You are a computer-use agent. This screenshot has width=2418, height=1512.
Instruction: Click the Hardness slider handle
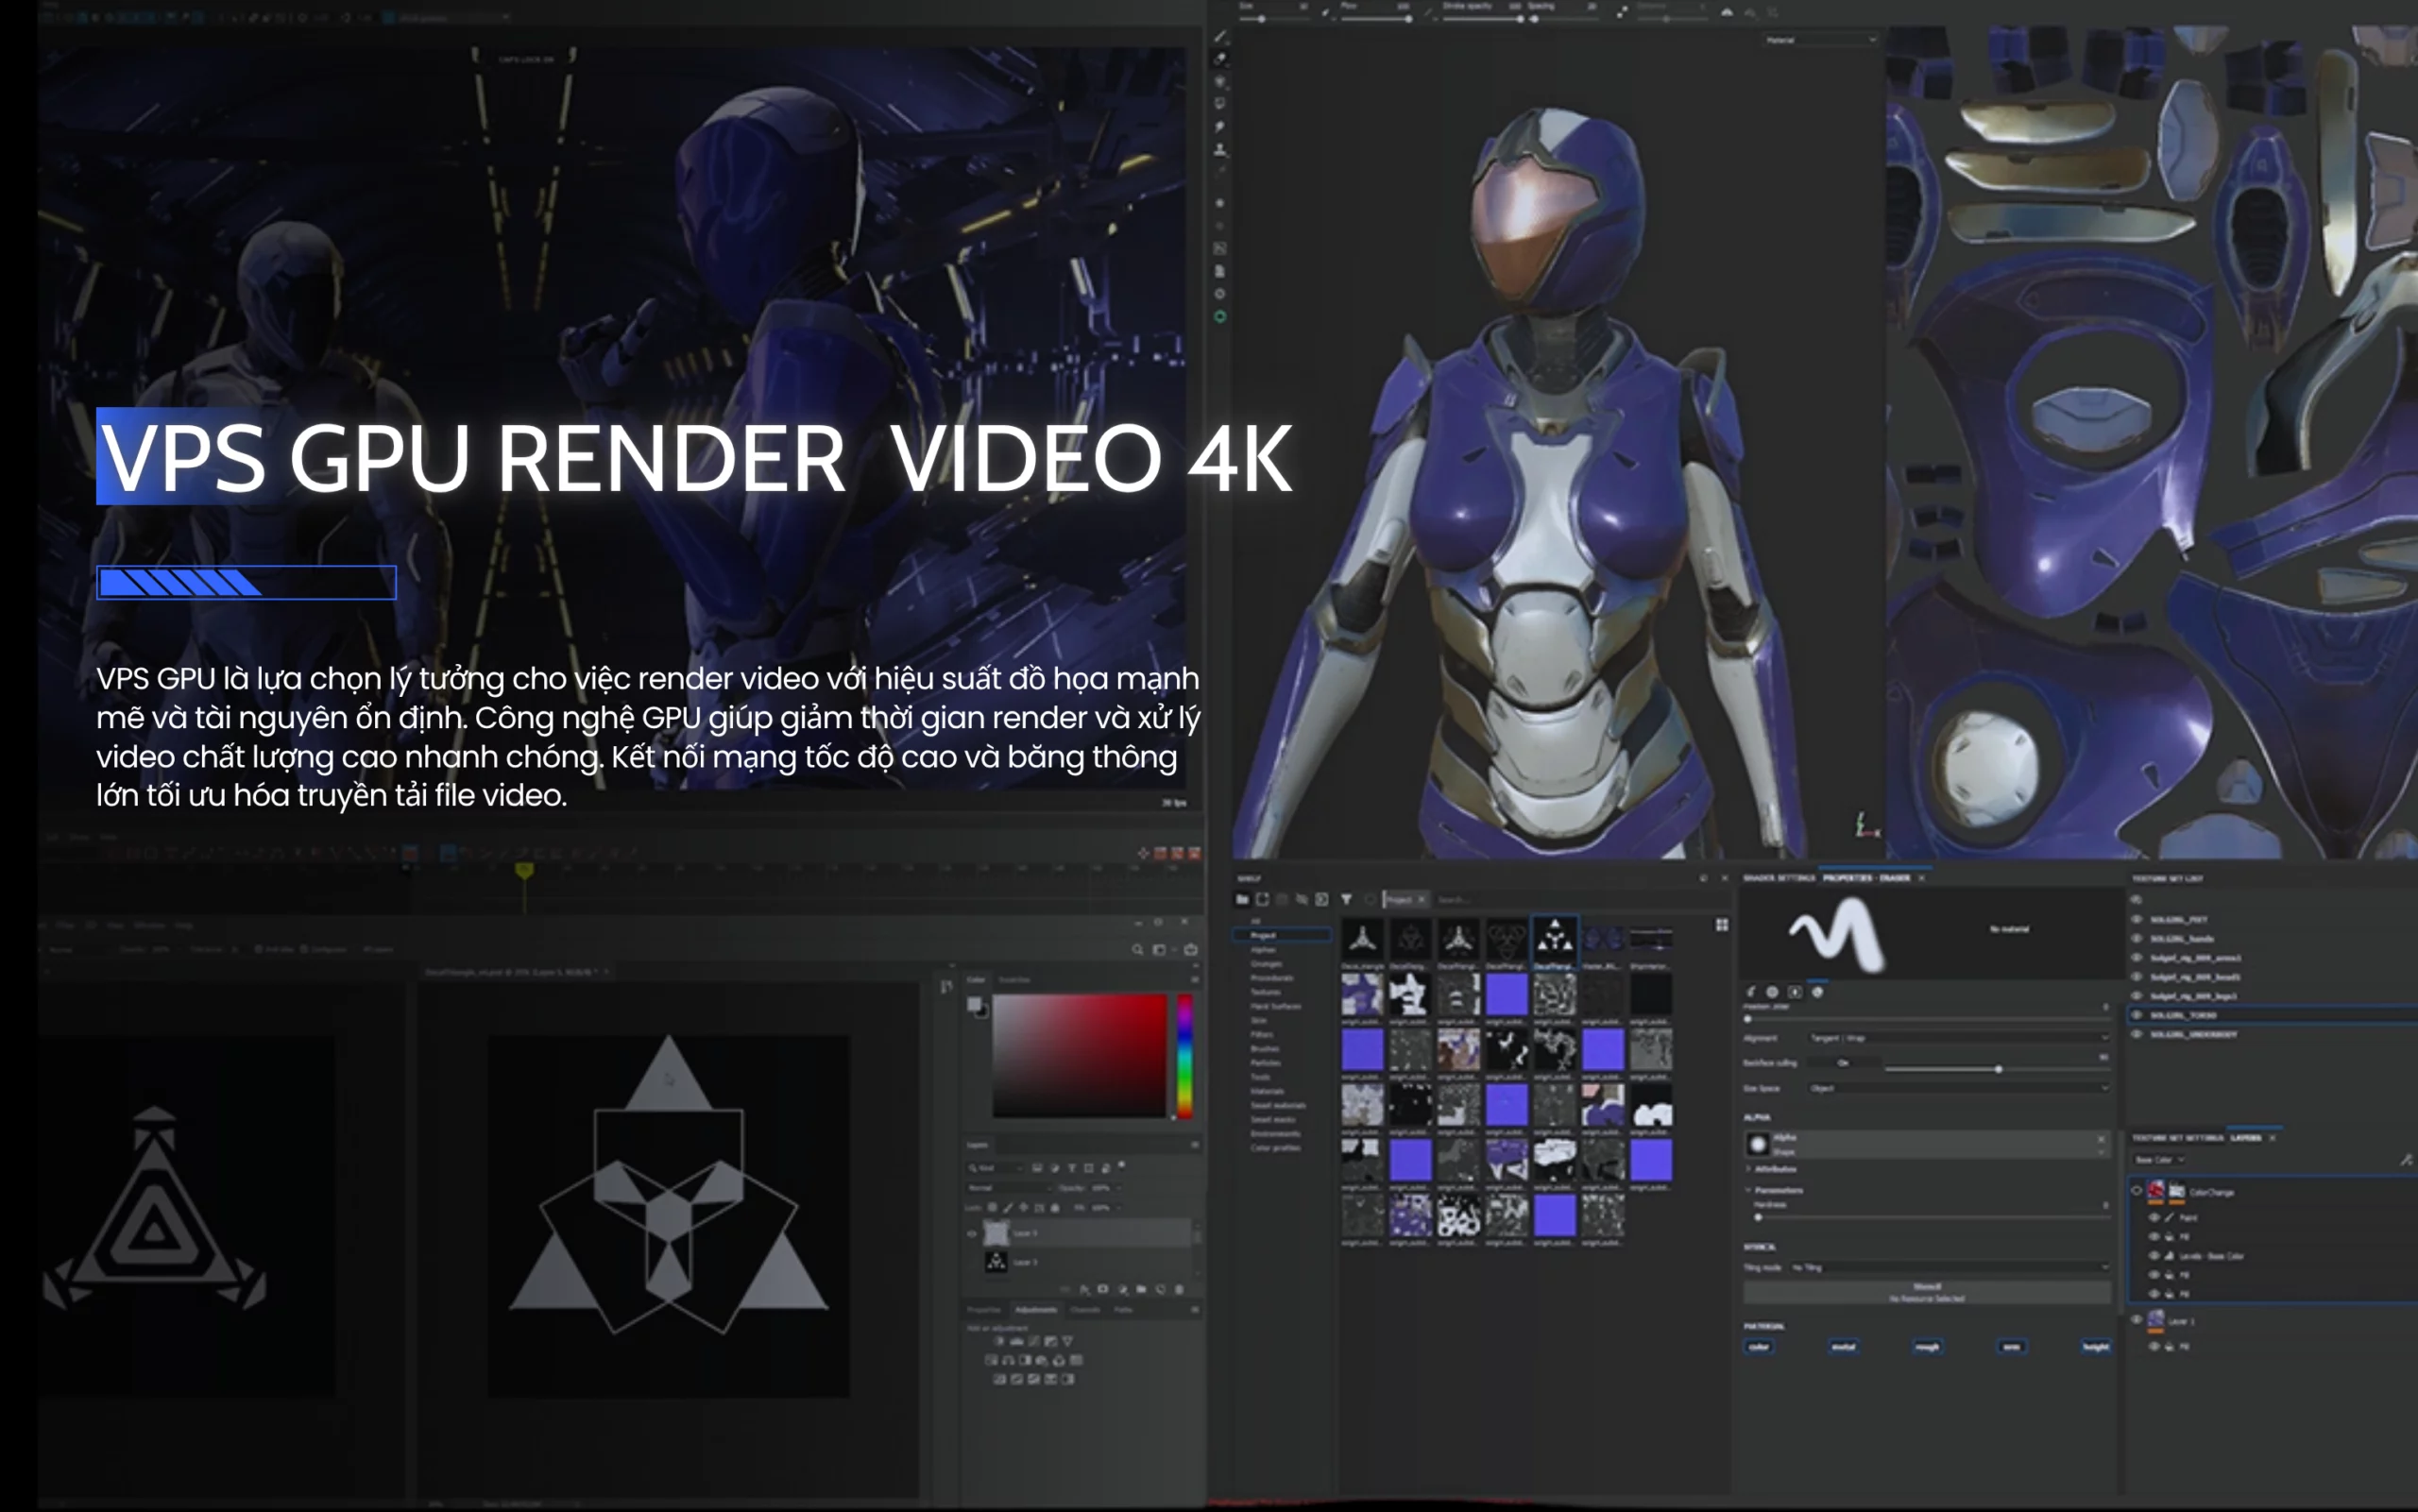pyautogui.click(x=1759, y=1217)
